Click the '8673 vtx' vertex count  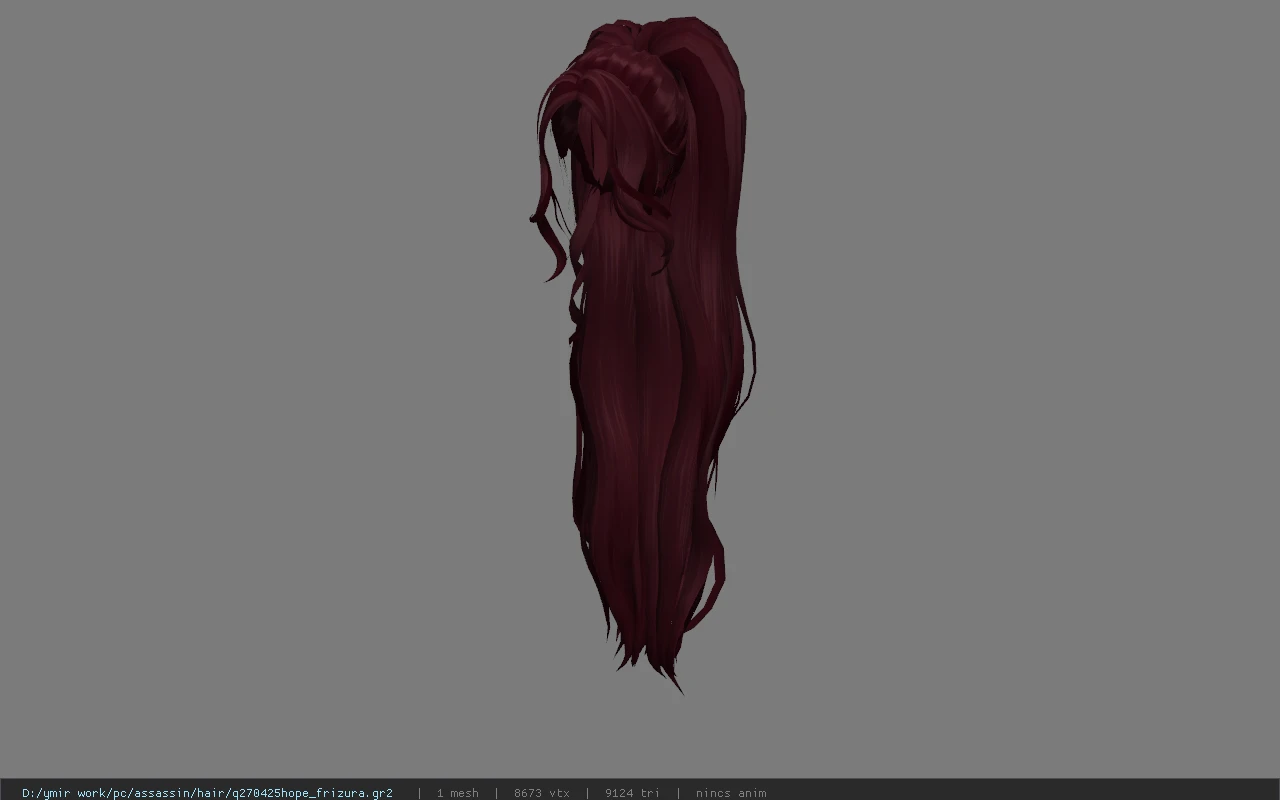(542, 793)
